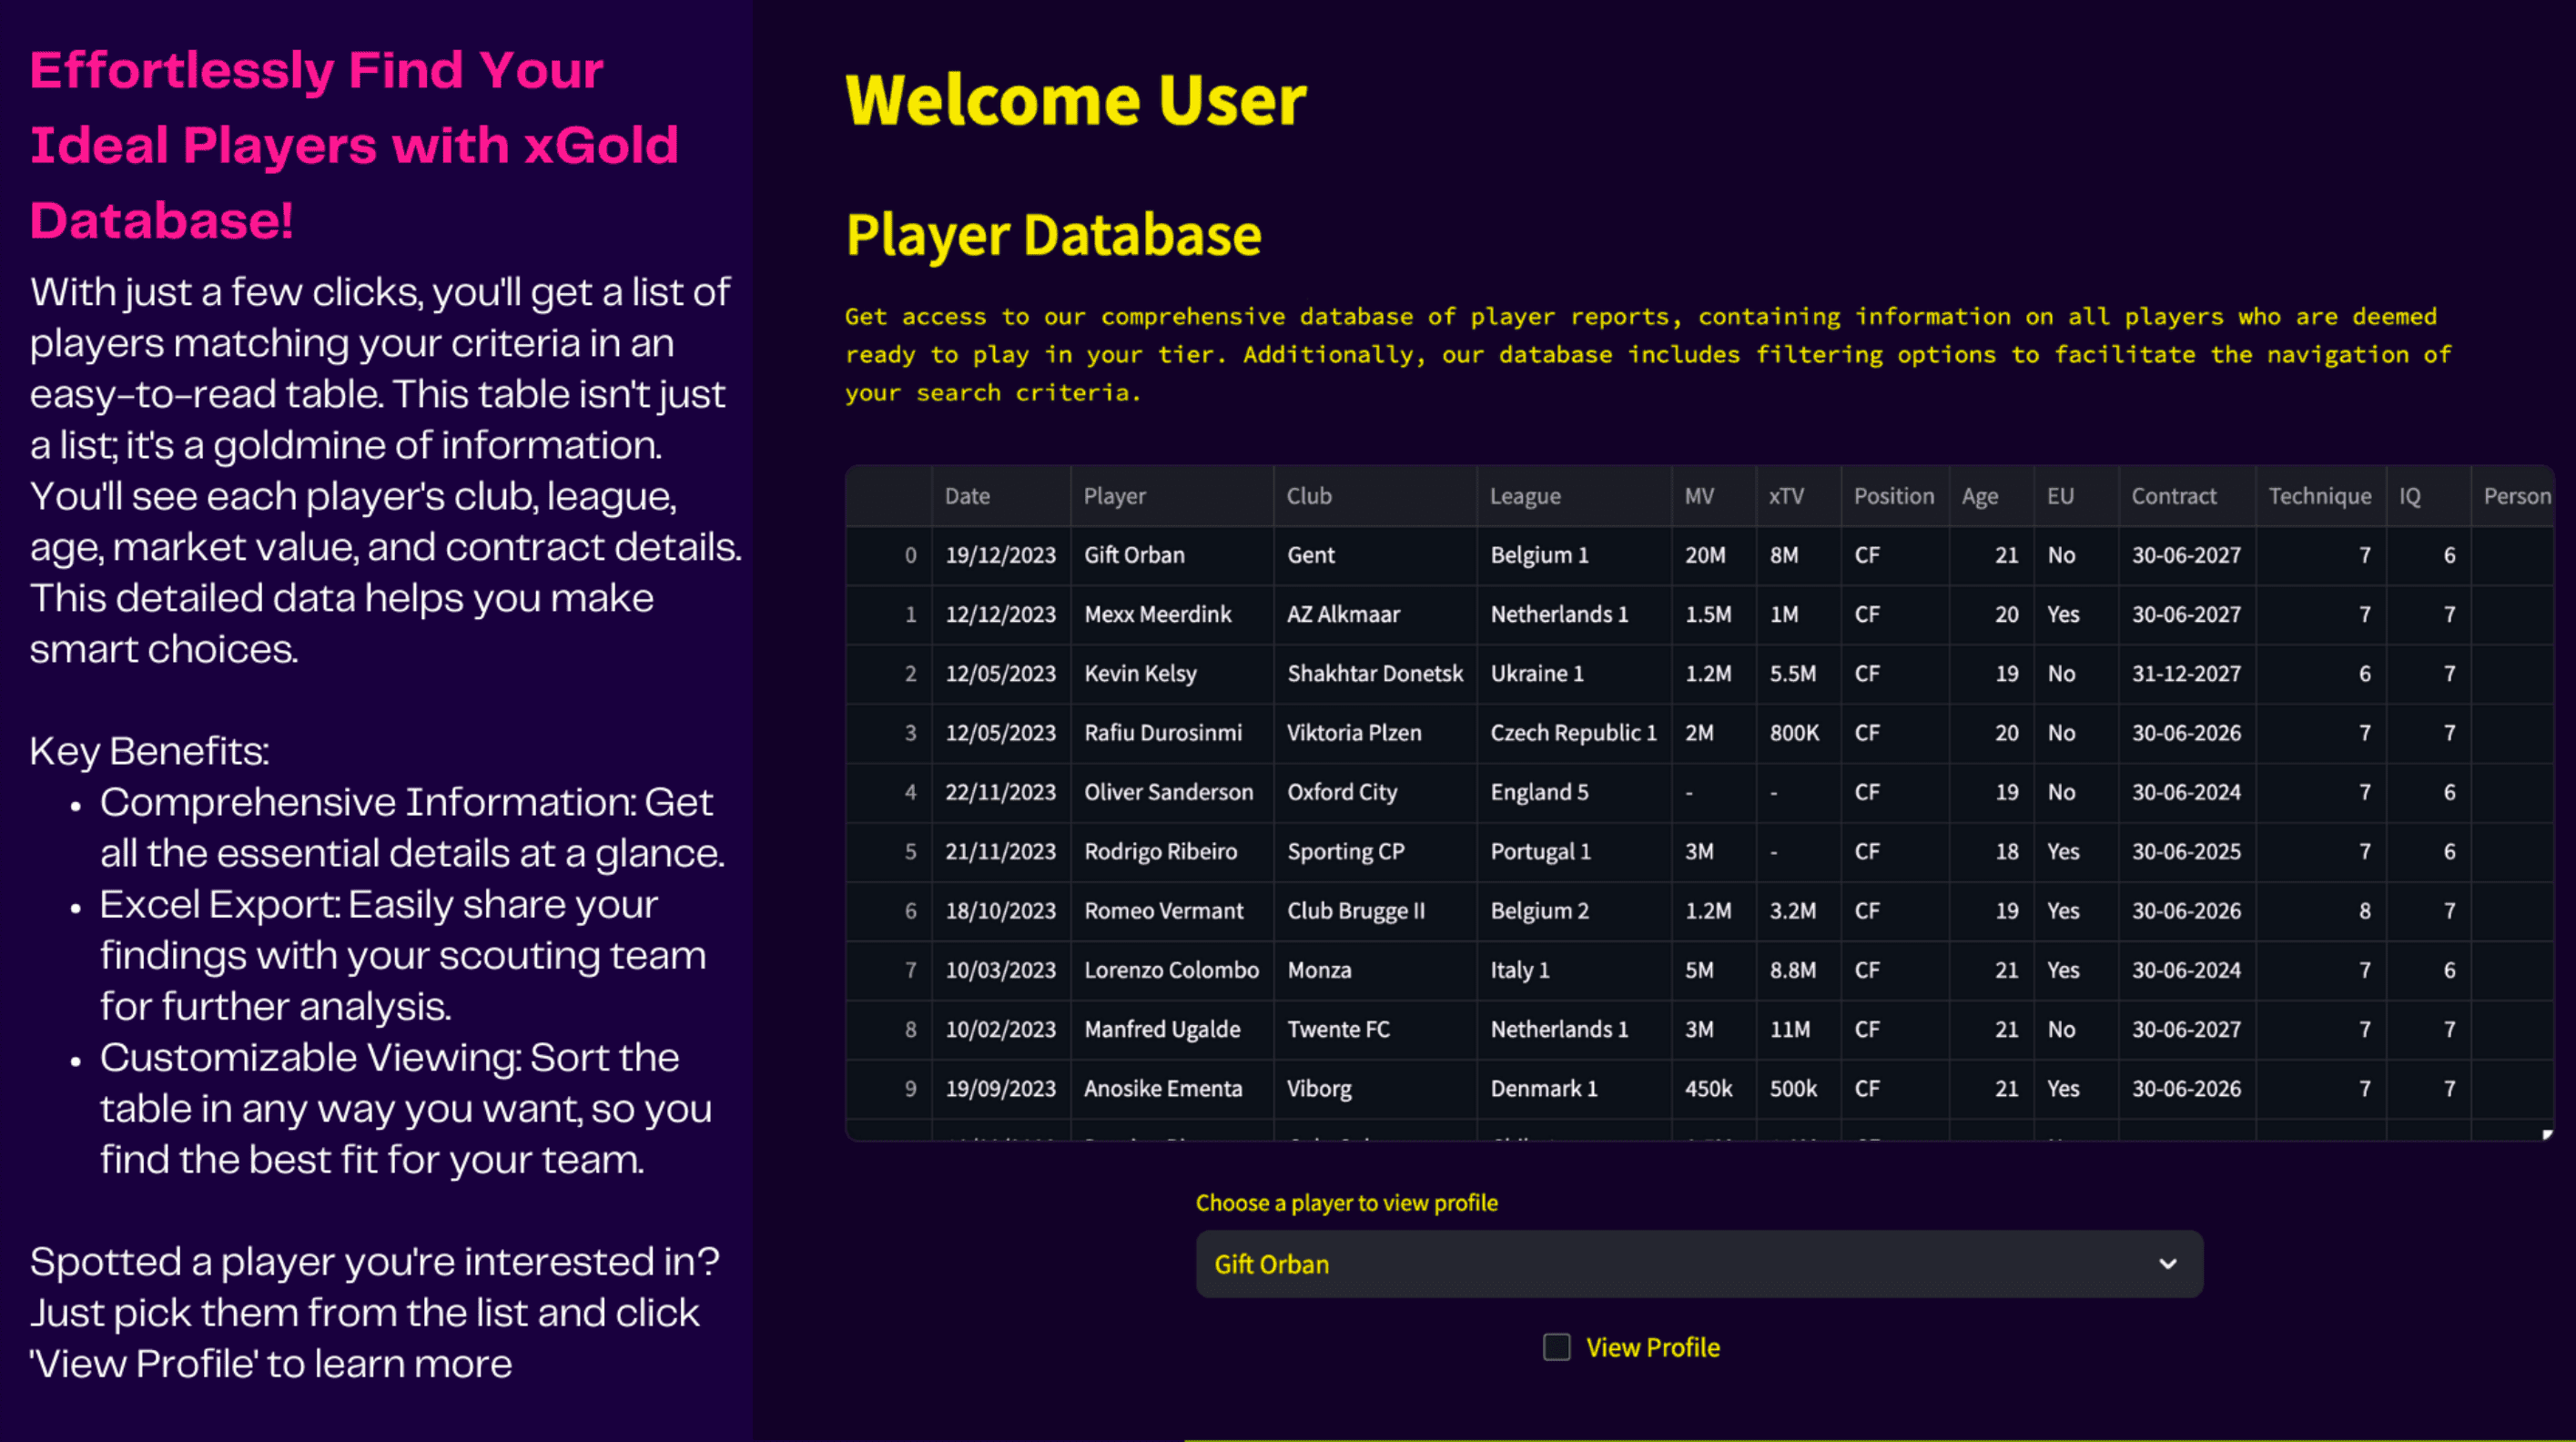Click the Position column header
The height and width of the screenshot is (1442, 2576).
[x=1893, y=496]
